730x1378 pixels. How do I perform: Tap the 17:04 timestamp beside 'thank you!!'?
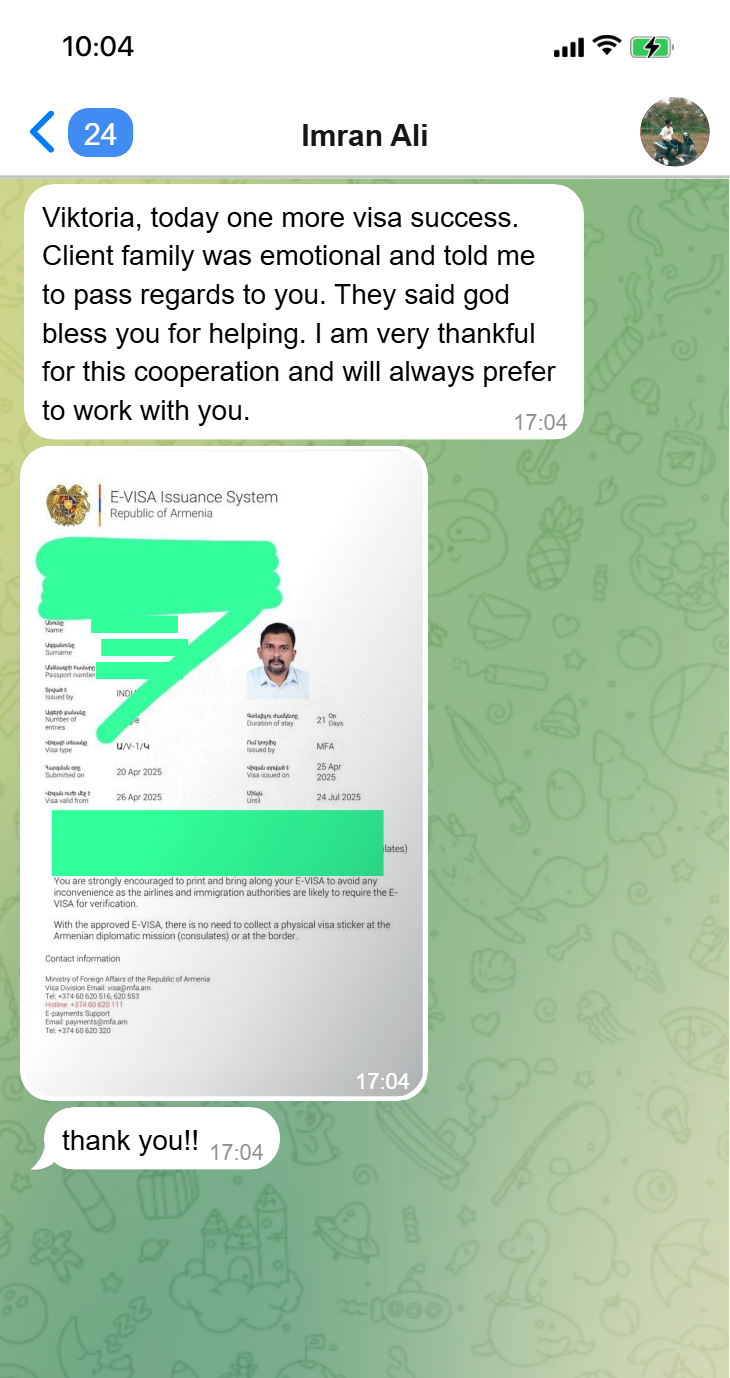click(x=236, y=1153)
